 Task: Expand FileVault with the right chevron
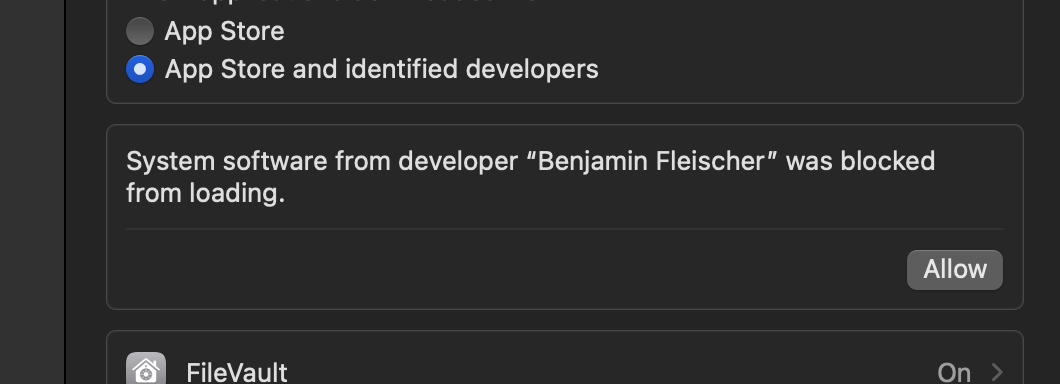pos(997,372)
